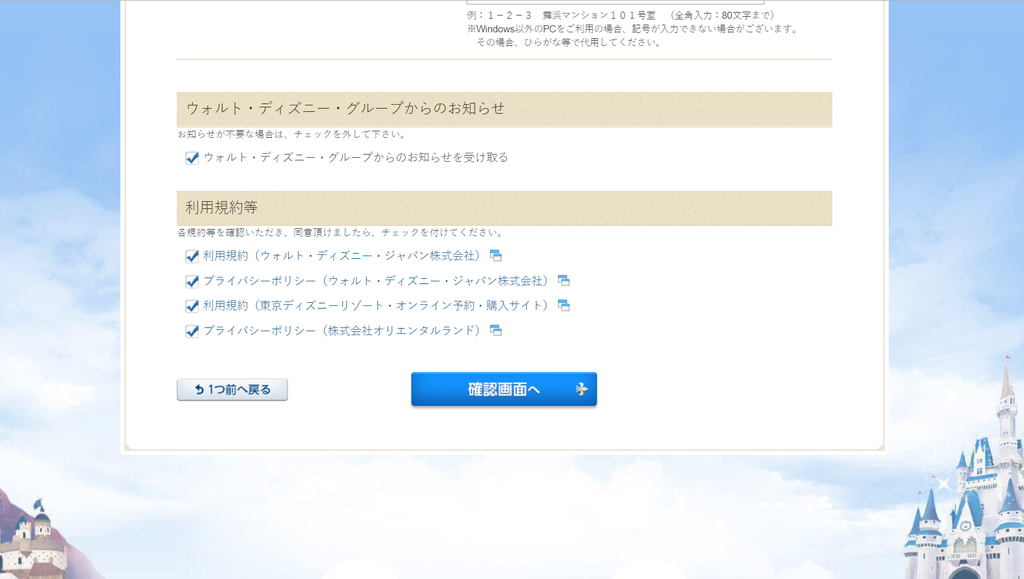Viewport: 1024px width, 579px height.
Task: Open new-window icon beside プライバシーポリシー（株式会社オリエンタルランド）
Action: click(496, 330)
